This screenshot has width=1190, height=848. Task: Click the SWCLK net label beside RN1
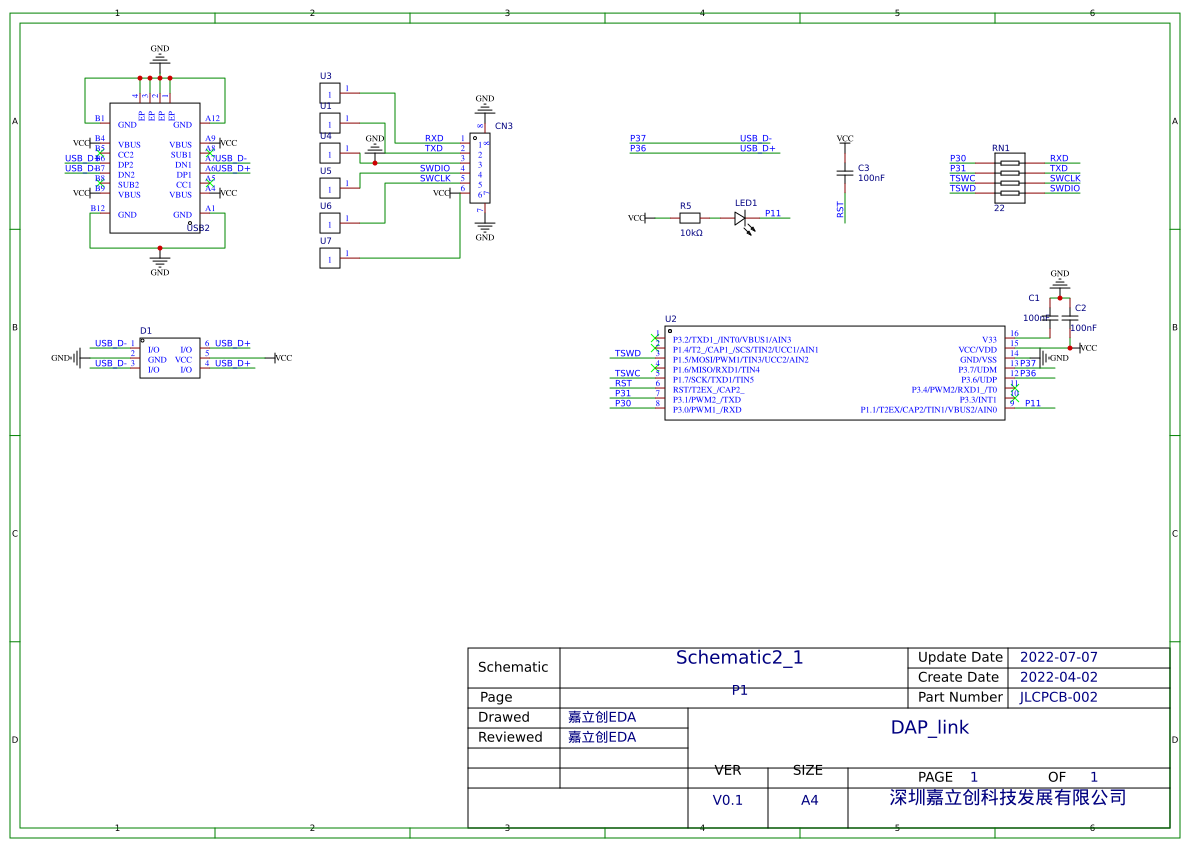tap(1064, 178)
